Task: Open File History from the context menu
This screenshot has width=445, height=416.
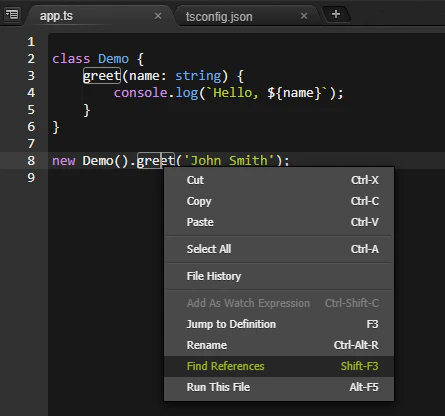Action: (279, 276)
